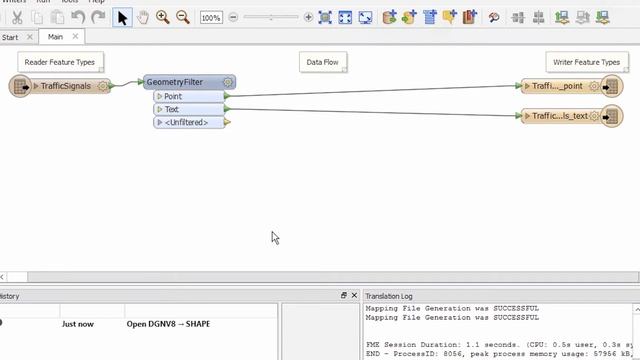Viewport: 640px width, 360px height.
Task: Click the Add Annotation comment icon
Action: pyautogui.click(x=449, y=18)
